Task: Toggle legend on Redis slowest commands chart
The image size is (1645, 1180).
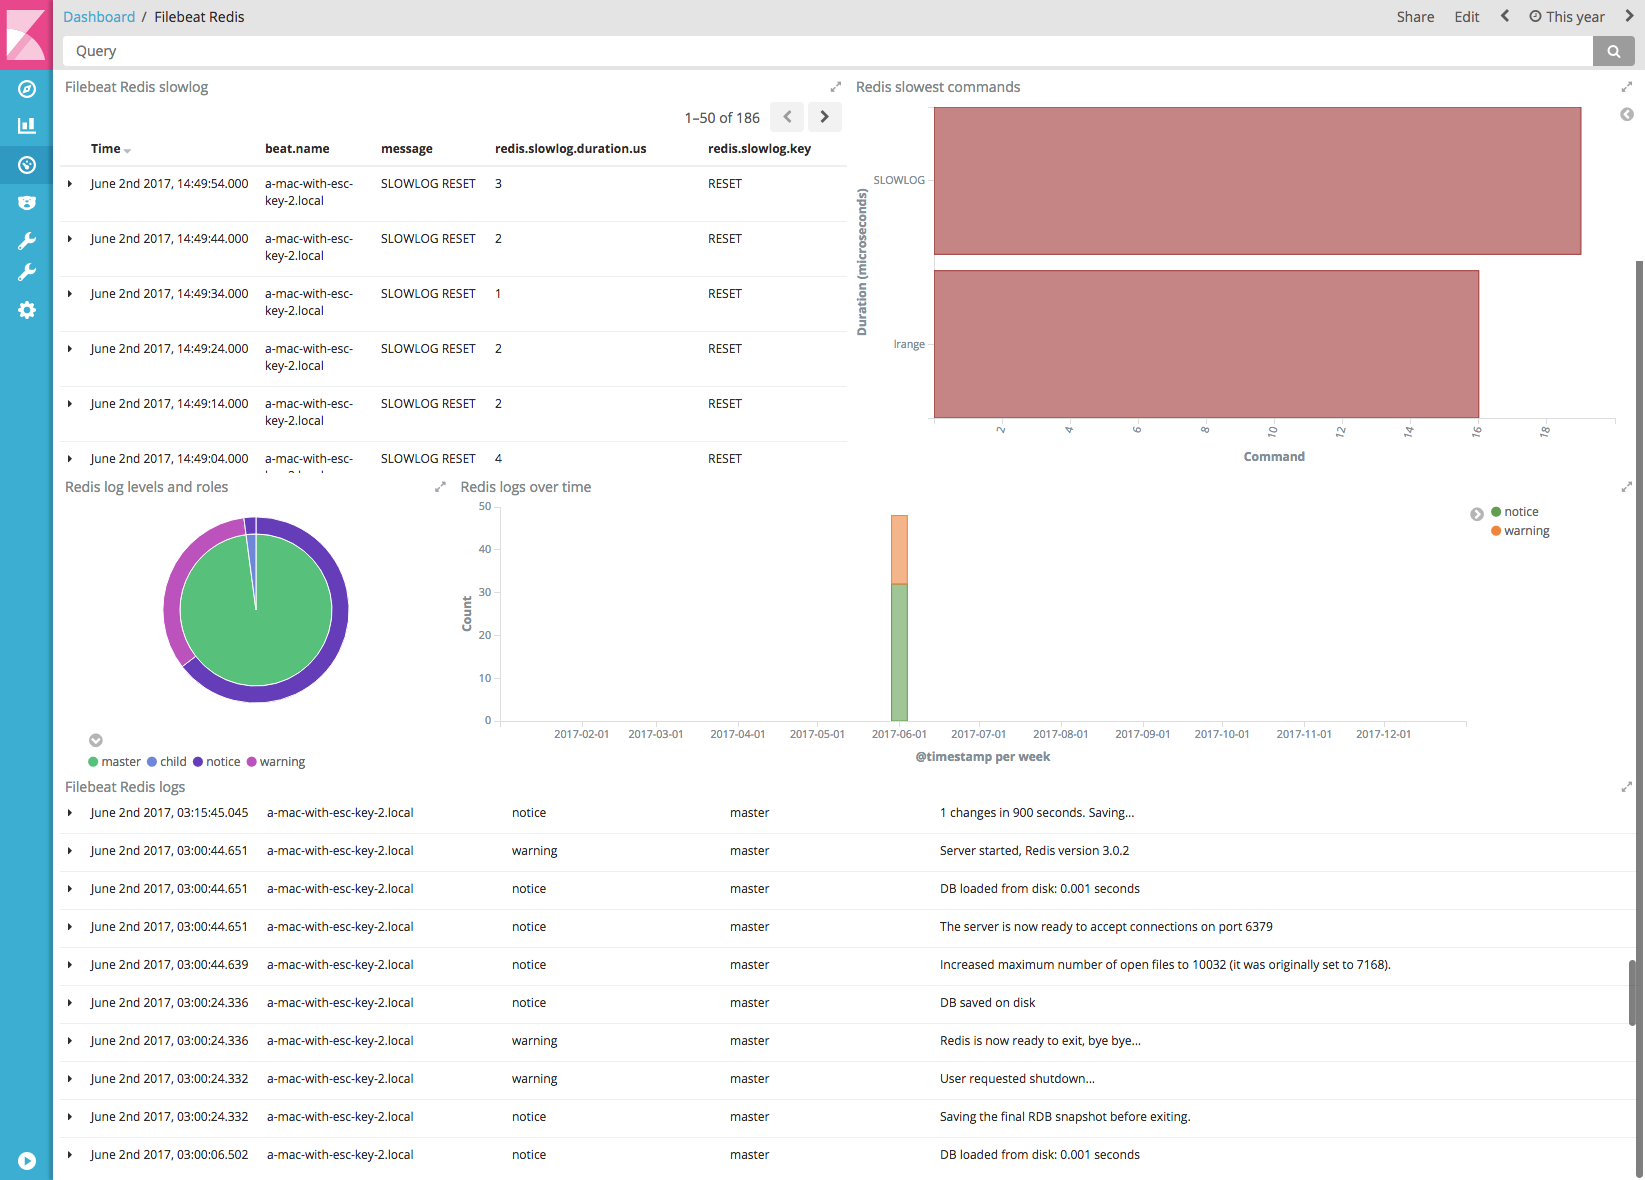Action: (1627, 115)
